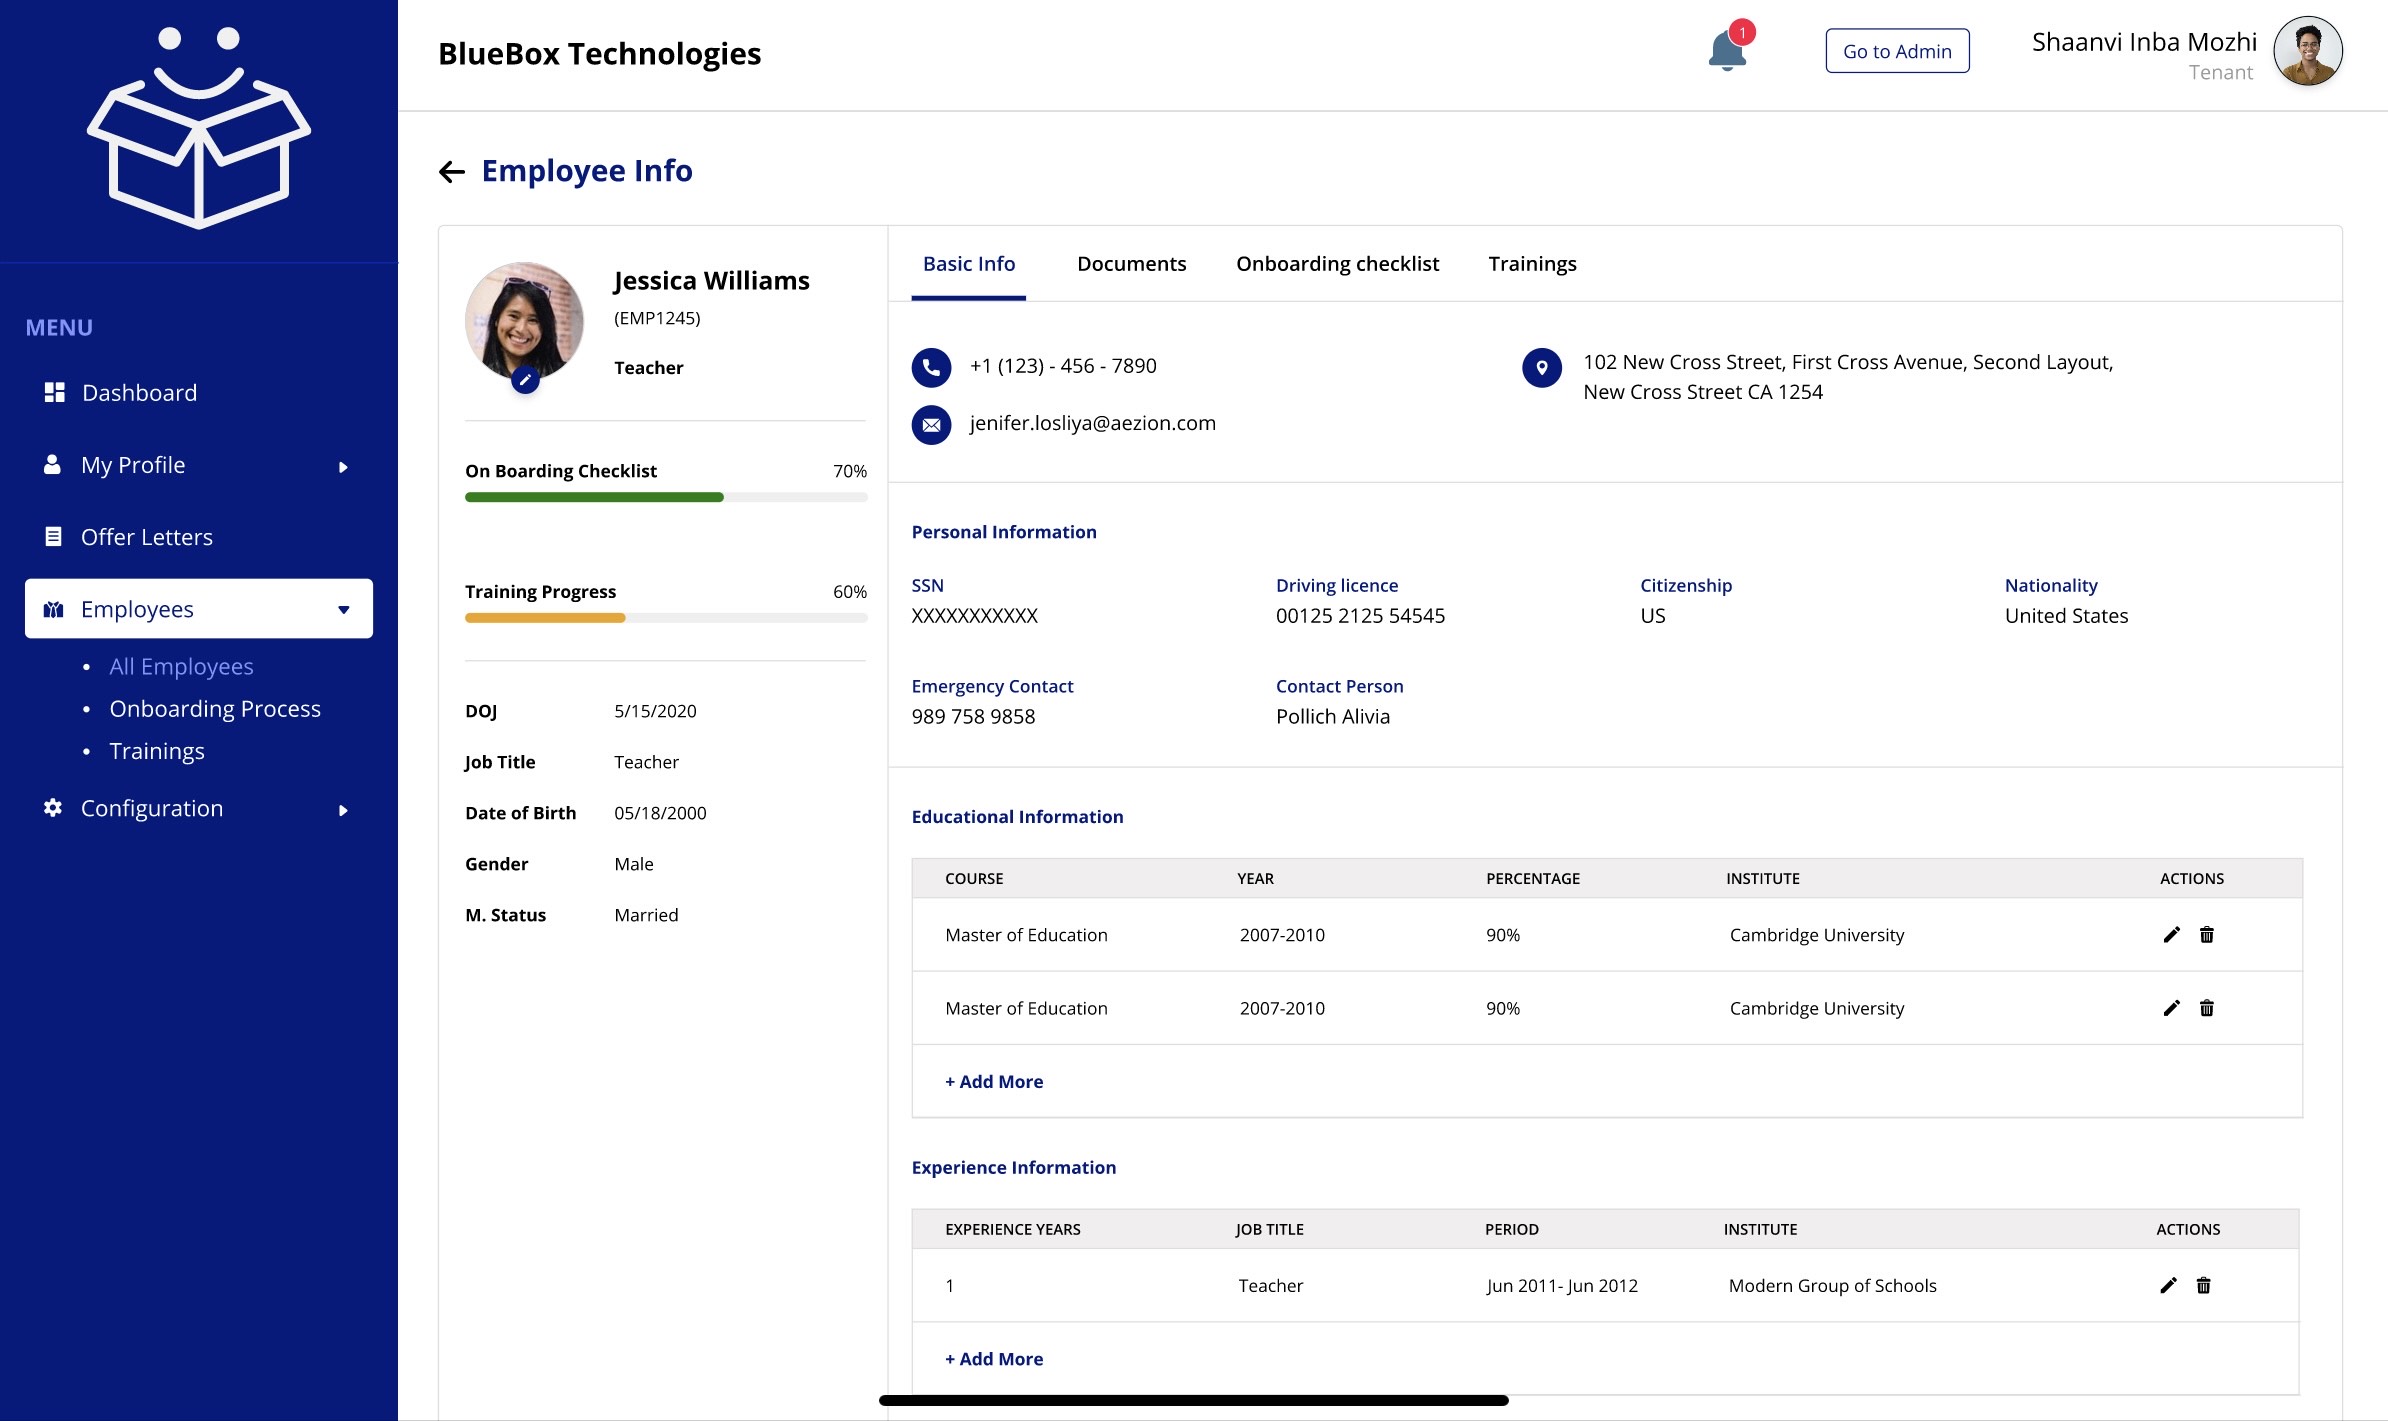Click the phone icon beside phone number
Viewport: 2388px width, 1421px height.
pyautogui.click(x=931, y=367)
